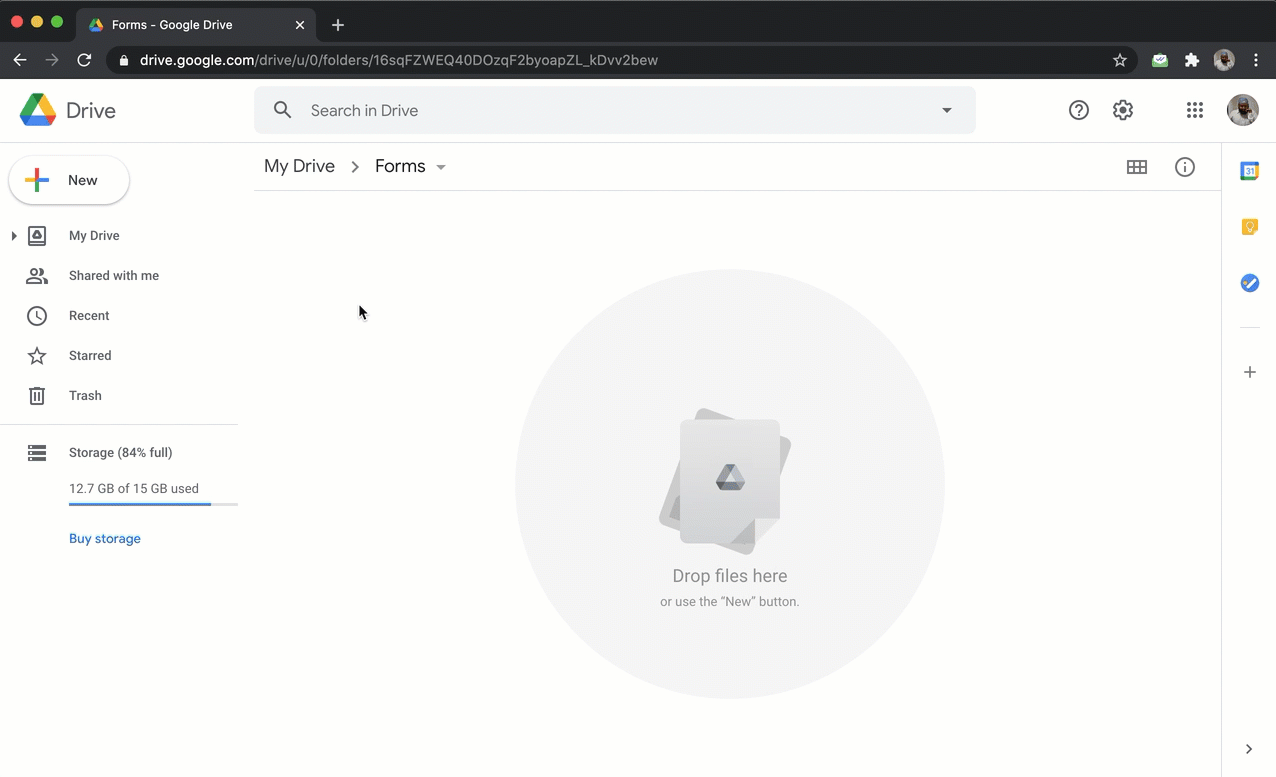Switch to grid layout view
Viewport: 1276px width, 777px height.
[x=1136, y=167]
